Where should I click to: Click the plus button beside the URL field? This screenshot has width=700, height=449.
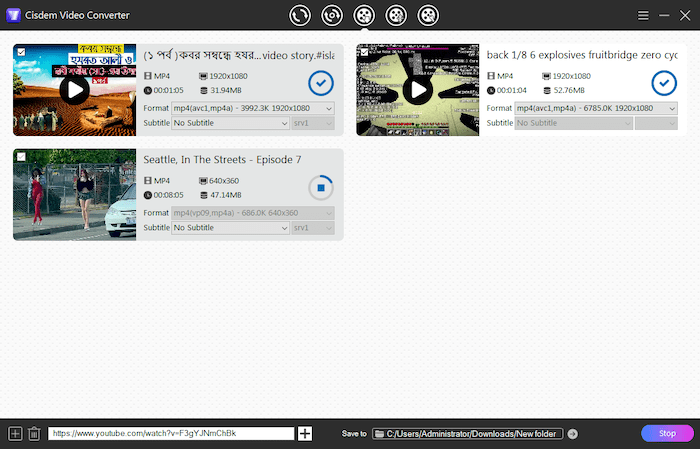pos(305,433)
